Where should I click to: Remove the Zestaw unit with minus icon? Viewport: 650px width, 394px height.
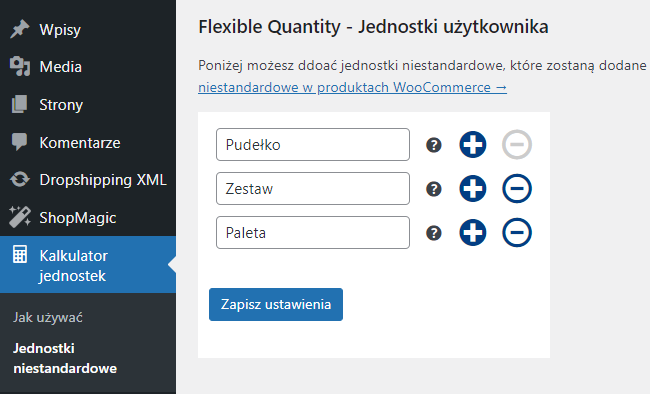point(517,189)
